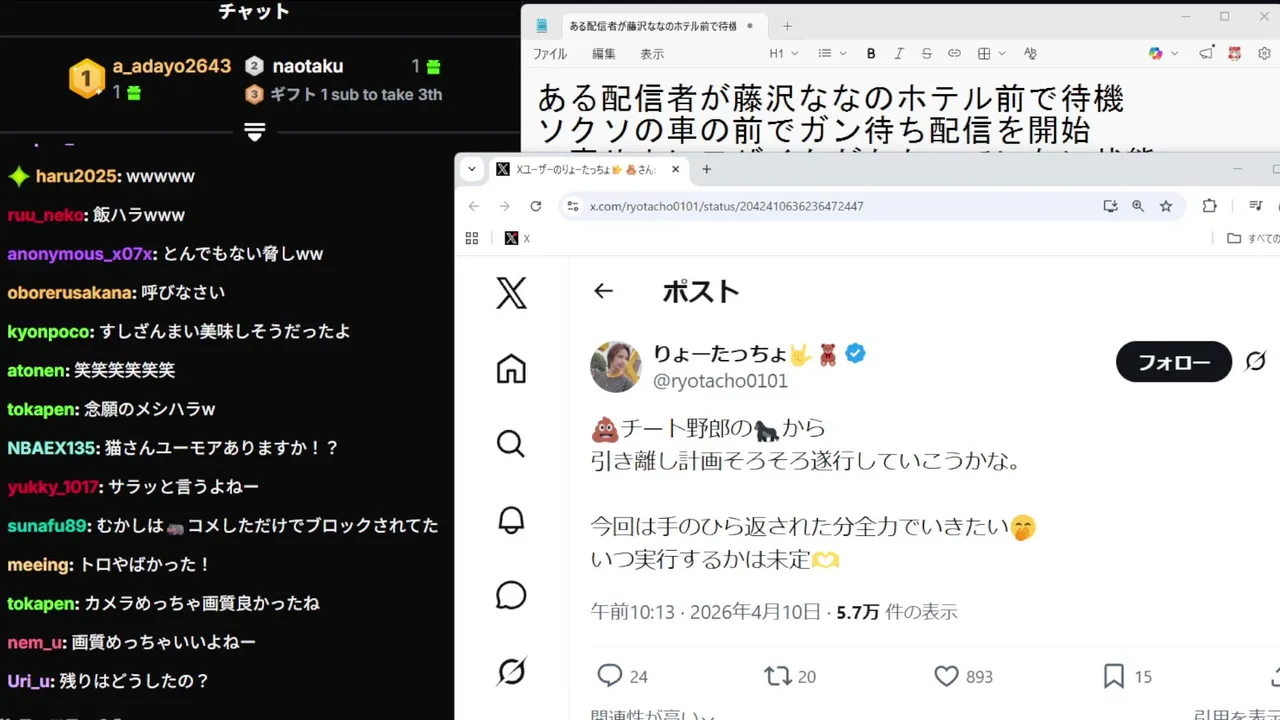Open the browser extensions puzzle icon
Screen dimensions: 1280x720
[x=1210, y=206]
